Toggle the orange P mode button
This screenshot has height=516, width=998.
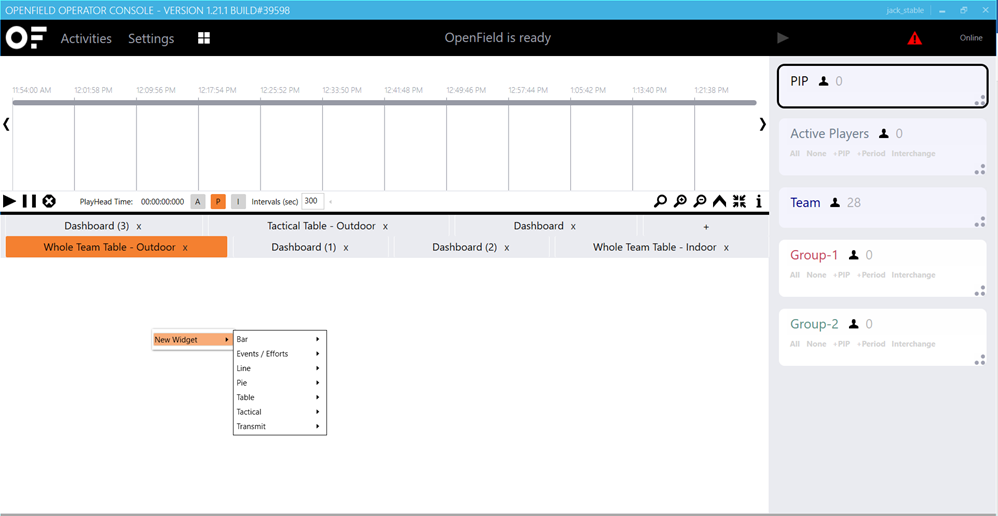pos(218,202)
